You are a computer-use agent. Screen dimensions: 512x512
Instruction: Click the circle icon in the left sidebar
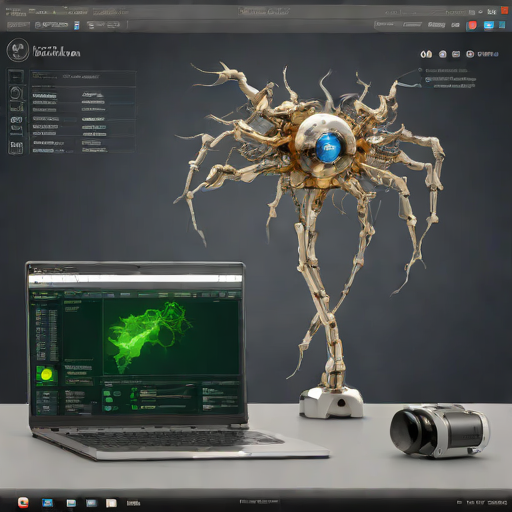[x=16, y=93]
